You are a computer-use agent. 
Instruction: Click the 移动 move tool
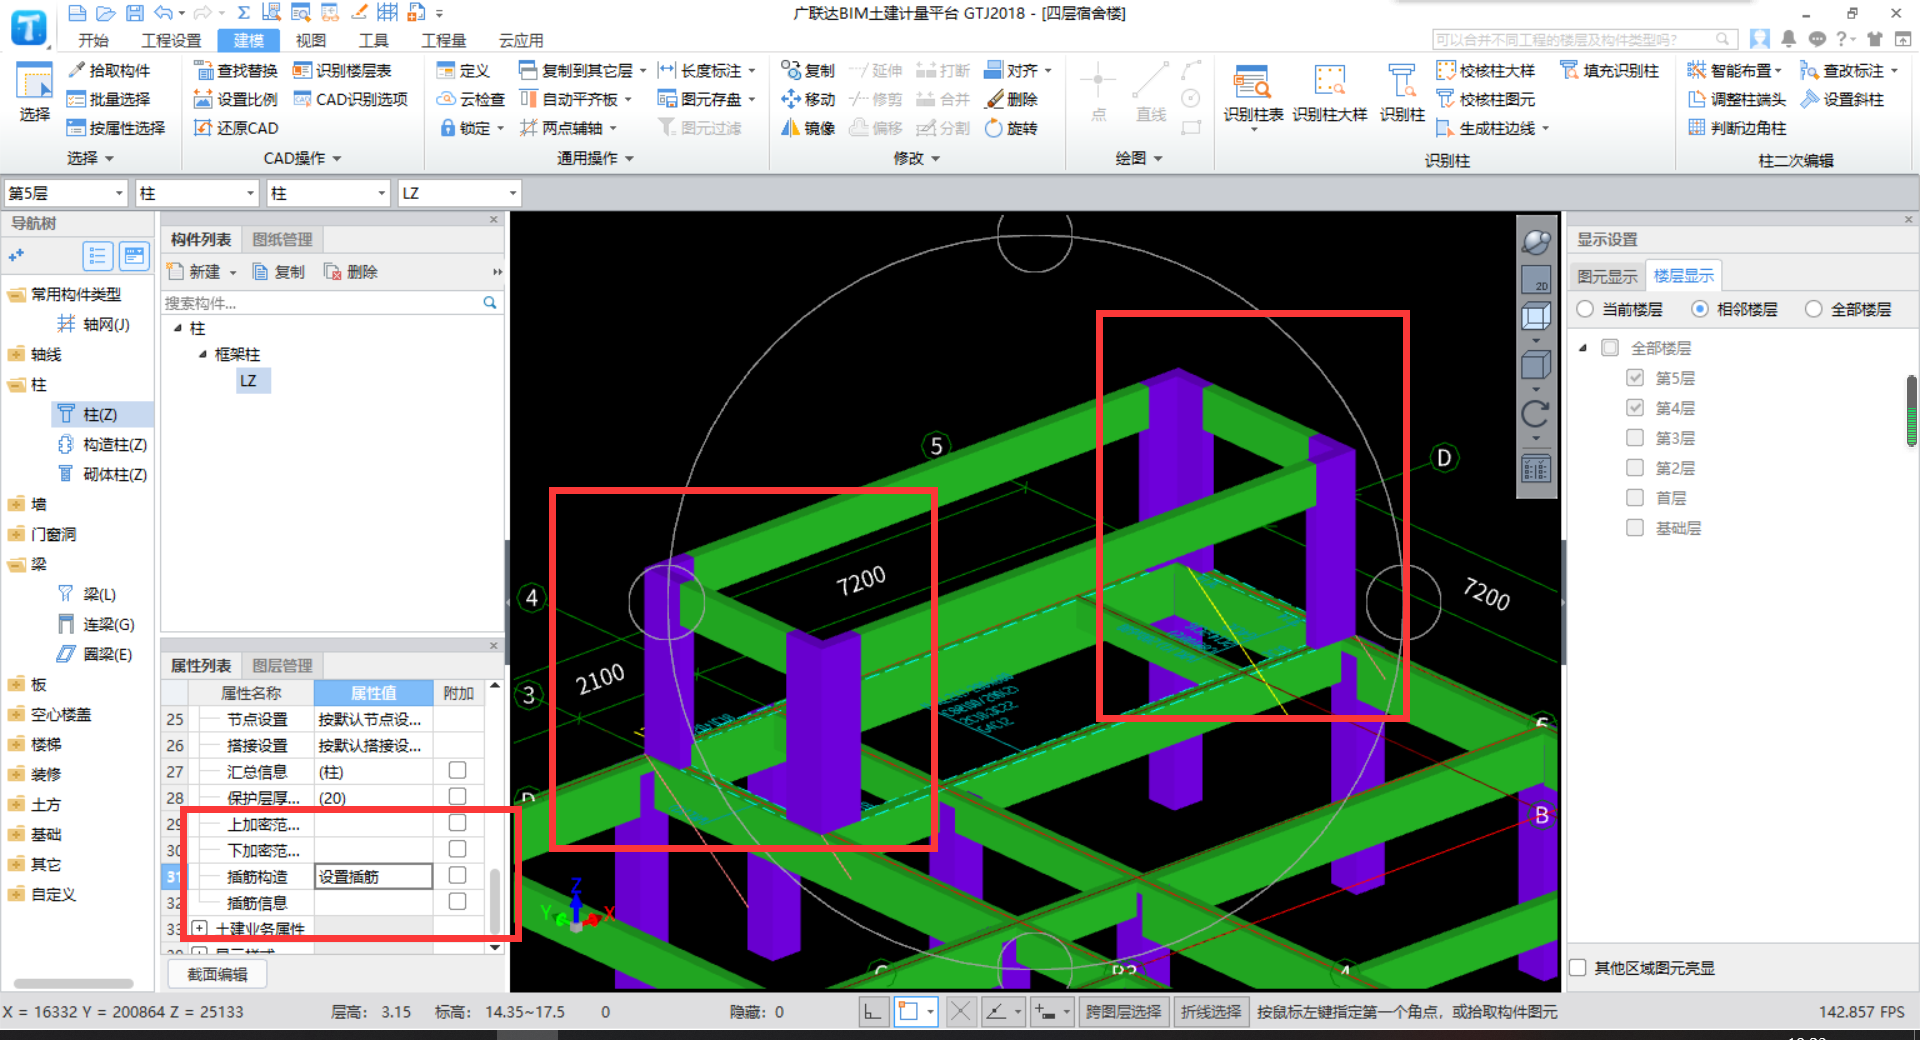[x=808, y=99]
